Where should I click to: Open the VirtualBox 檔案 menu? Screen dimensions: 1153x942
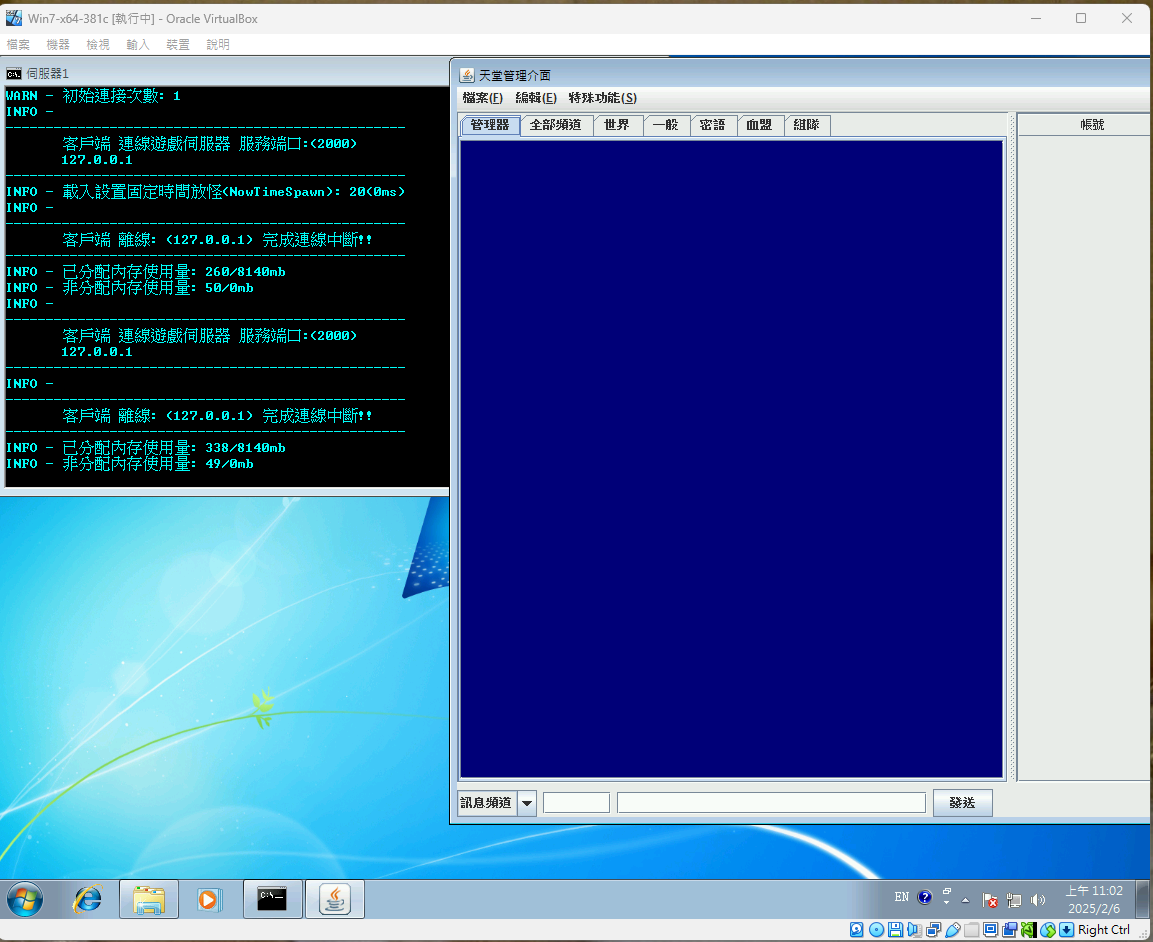[18, 45]
